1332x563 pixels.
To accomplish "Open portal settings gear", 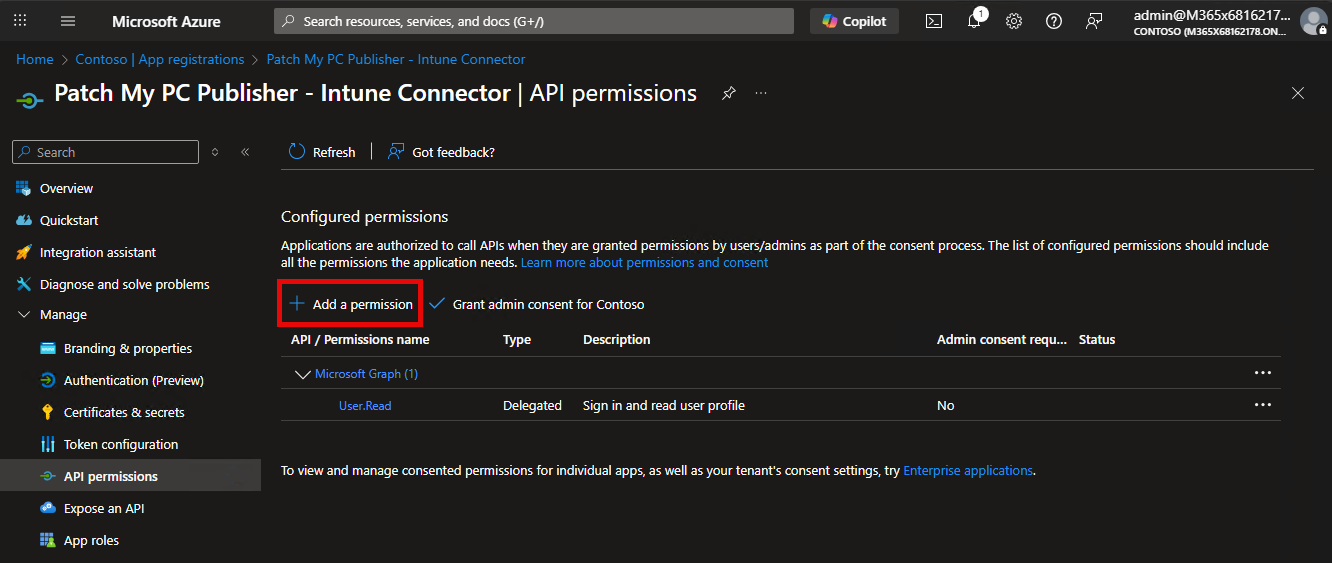I will [x=1014, y=21].
